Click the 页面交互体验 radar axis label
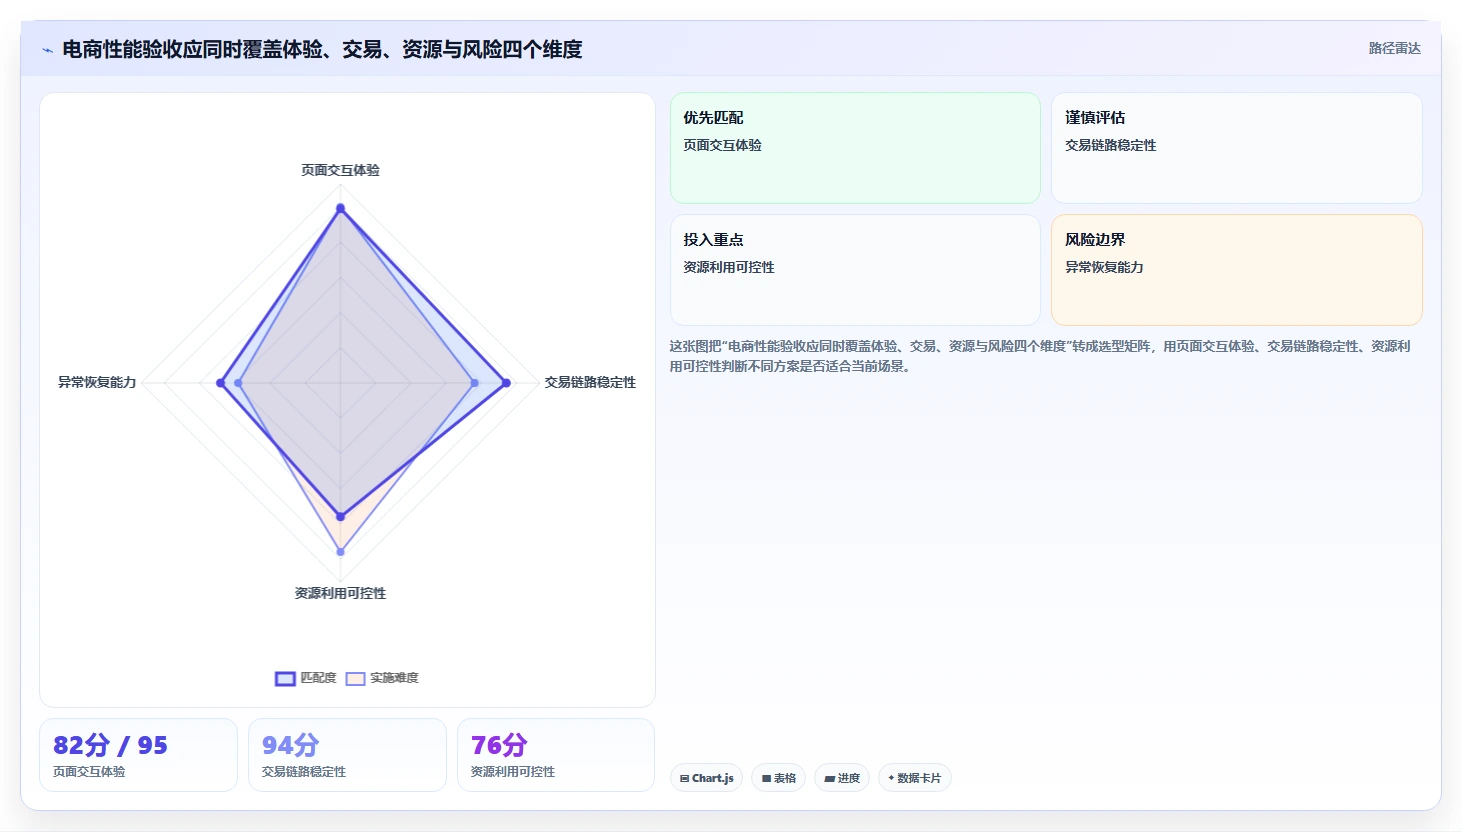This screenshot has width=1462, height=832. pos(340,170)
